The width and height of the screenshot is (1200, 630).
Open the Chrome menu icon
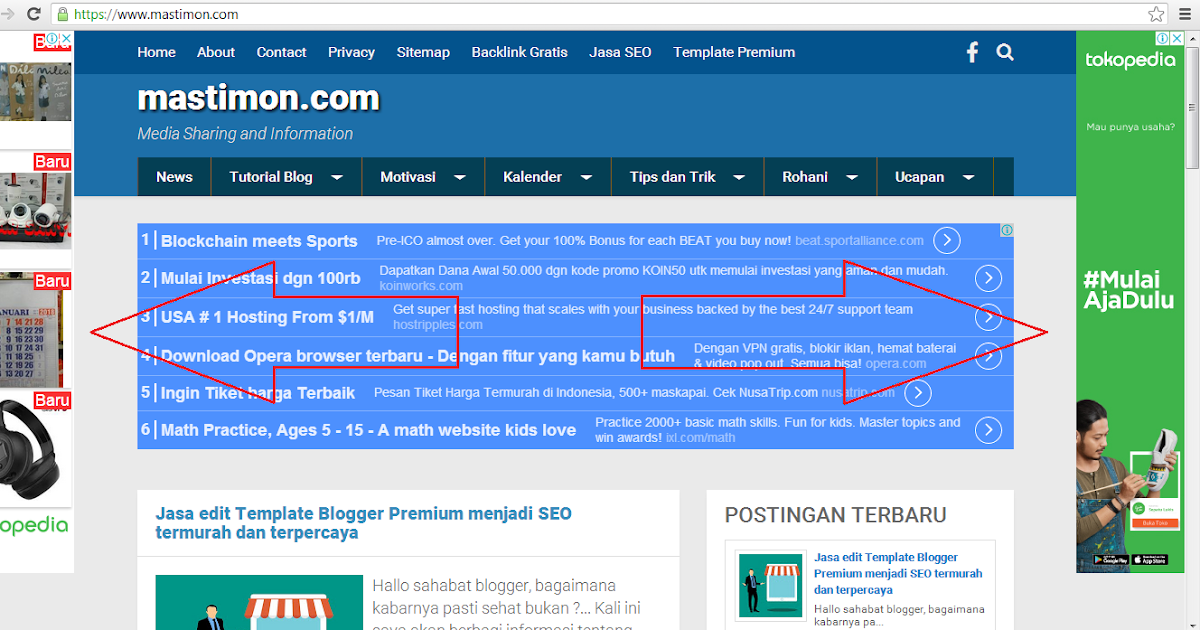pyautogui.click(x=1187, y=14)
